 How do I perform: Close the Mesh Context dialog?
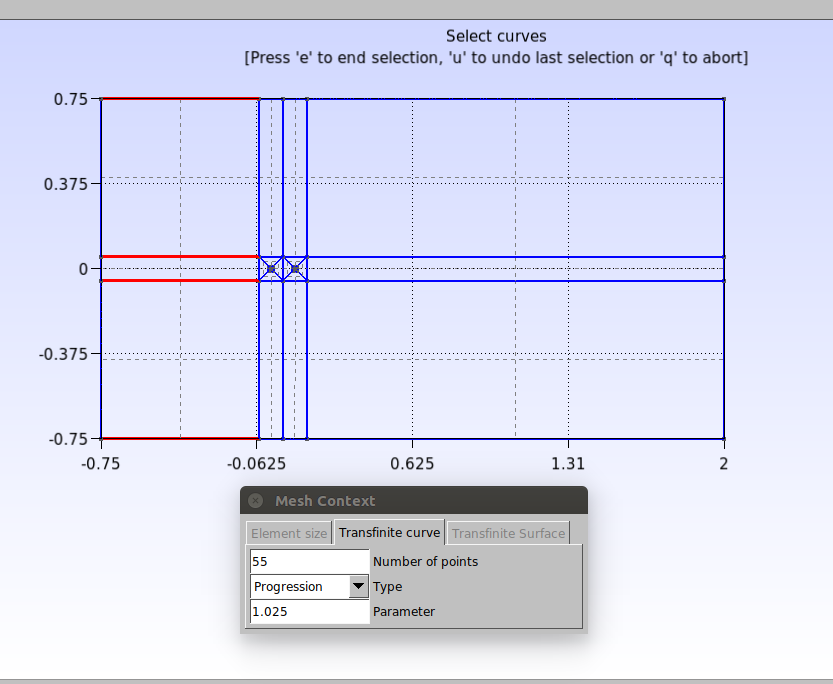point(256,500)
